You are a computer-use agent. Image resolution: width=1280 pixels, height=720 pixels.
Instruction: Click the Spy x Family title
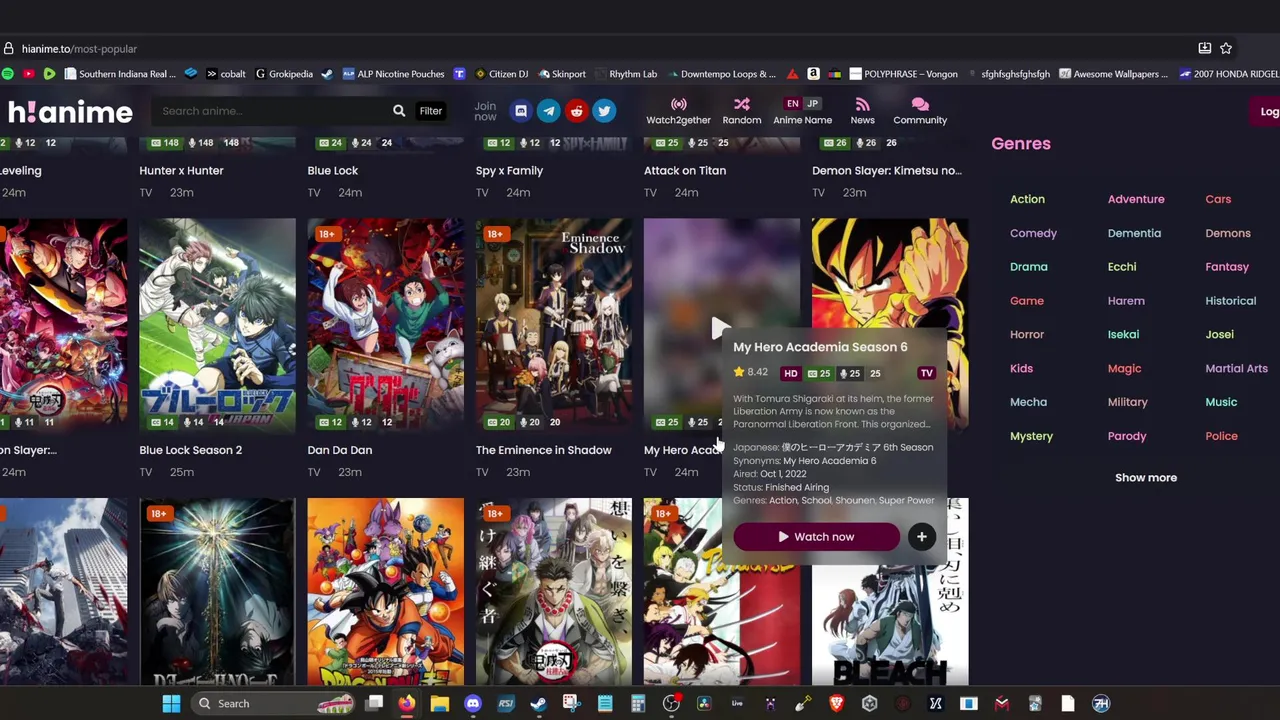pyautogui.click(x=509, y=171)
